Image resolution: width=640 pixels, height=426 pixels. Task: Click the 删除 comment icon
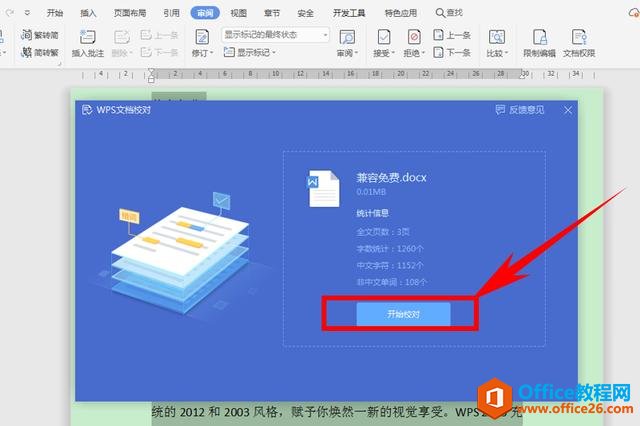122,37
